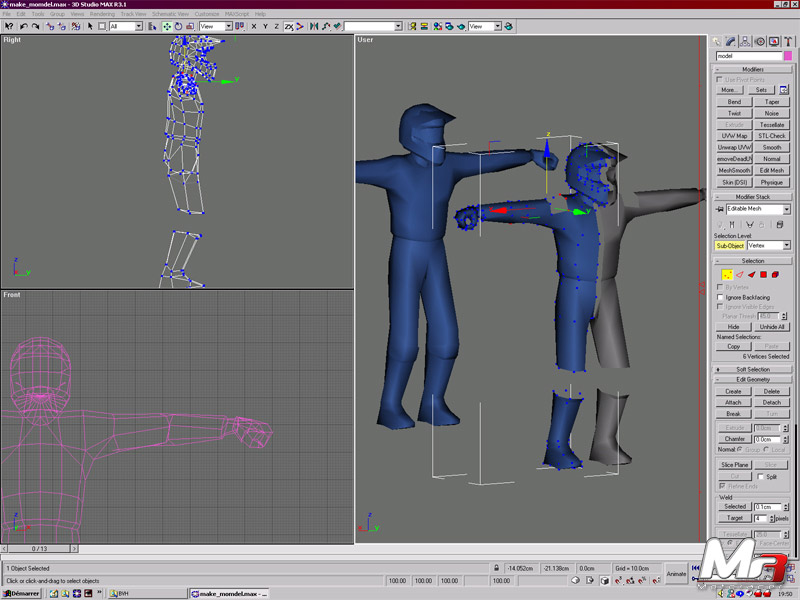
Task: Click the Element selection cube icon
Action: tap(775, 274)
